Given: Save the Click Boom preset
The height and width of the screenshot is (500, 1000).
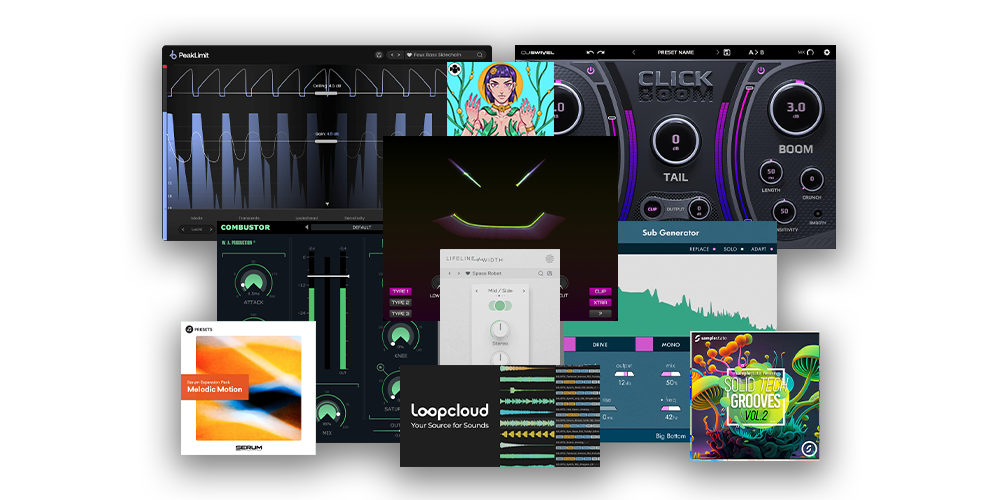Looking at the screenshot, I should coord(727,52).
